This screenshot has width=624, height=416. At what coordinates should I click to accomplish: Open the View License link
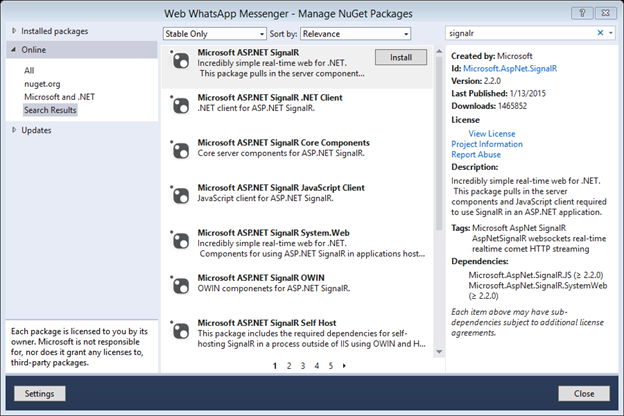491,134
